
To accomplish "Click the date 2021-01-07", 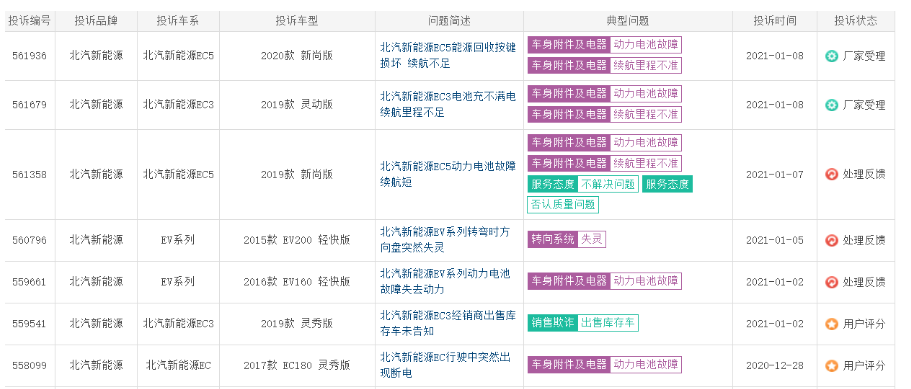I will point(775,174).
